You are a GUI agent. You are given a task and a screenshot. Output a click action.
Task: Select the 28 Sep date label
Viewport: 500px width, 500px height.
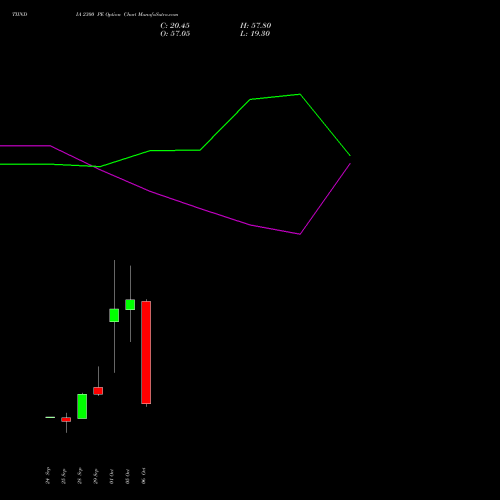(x=80, y=476)
